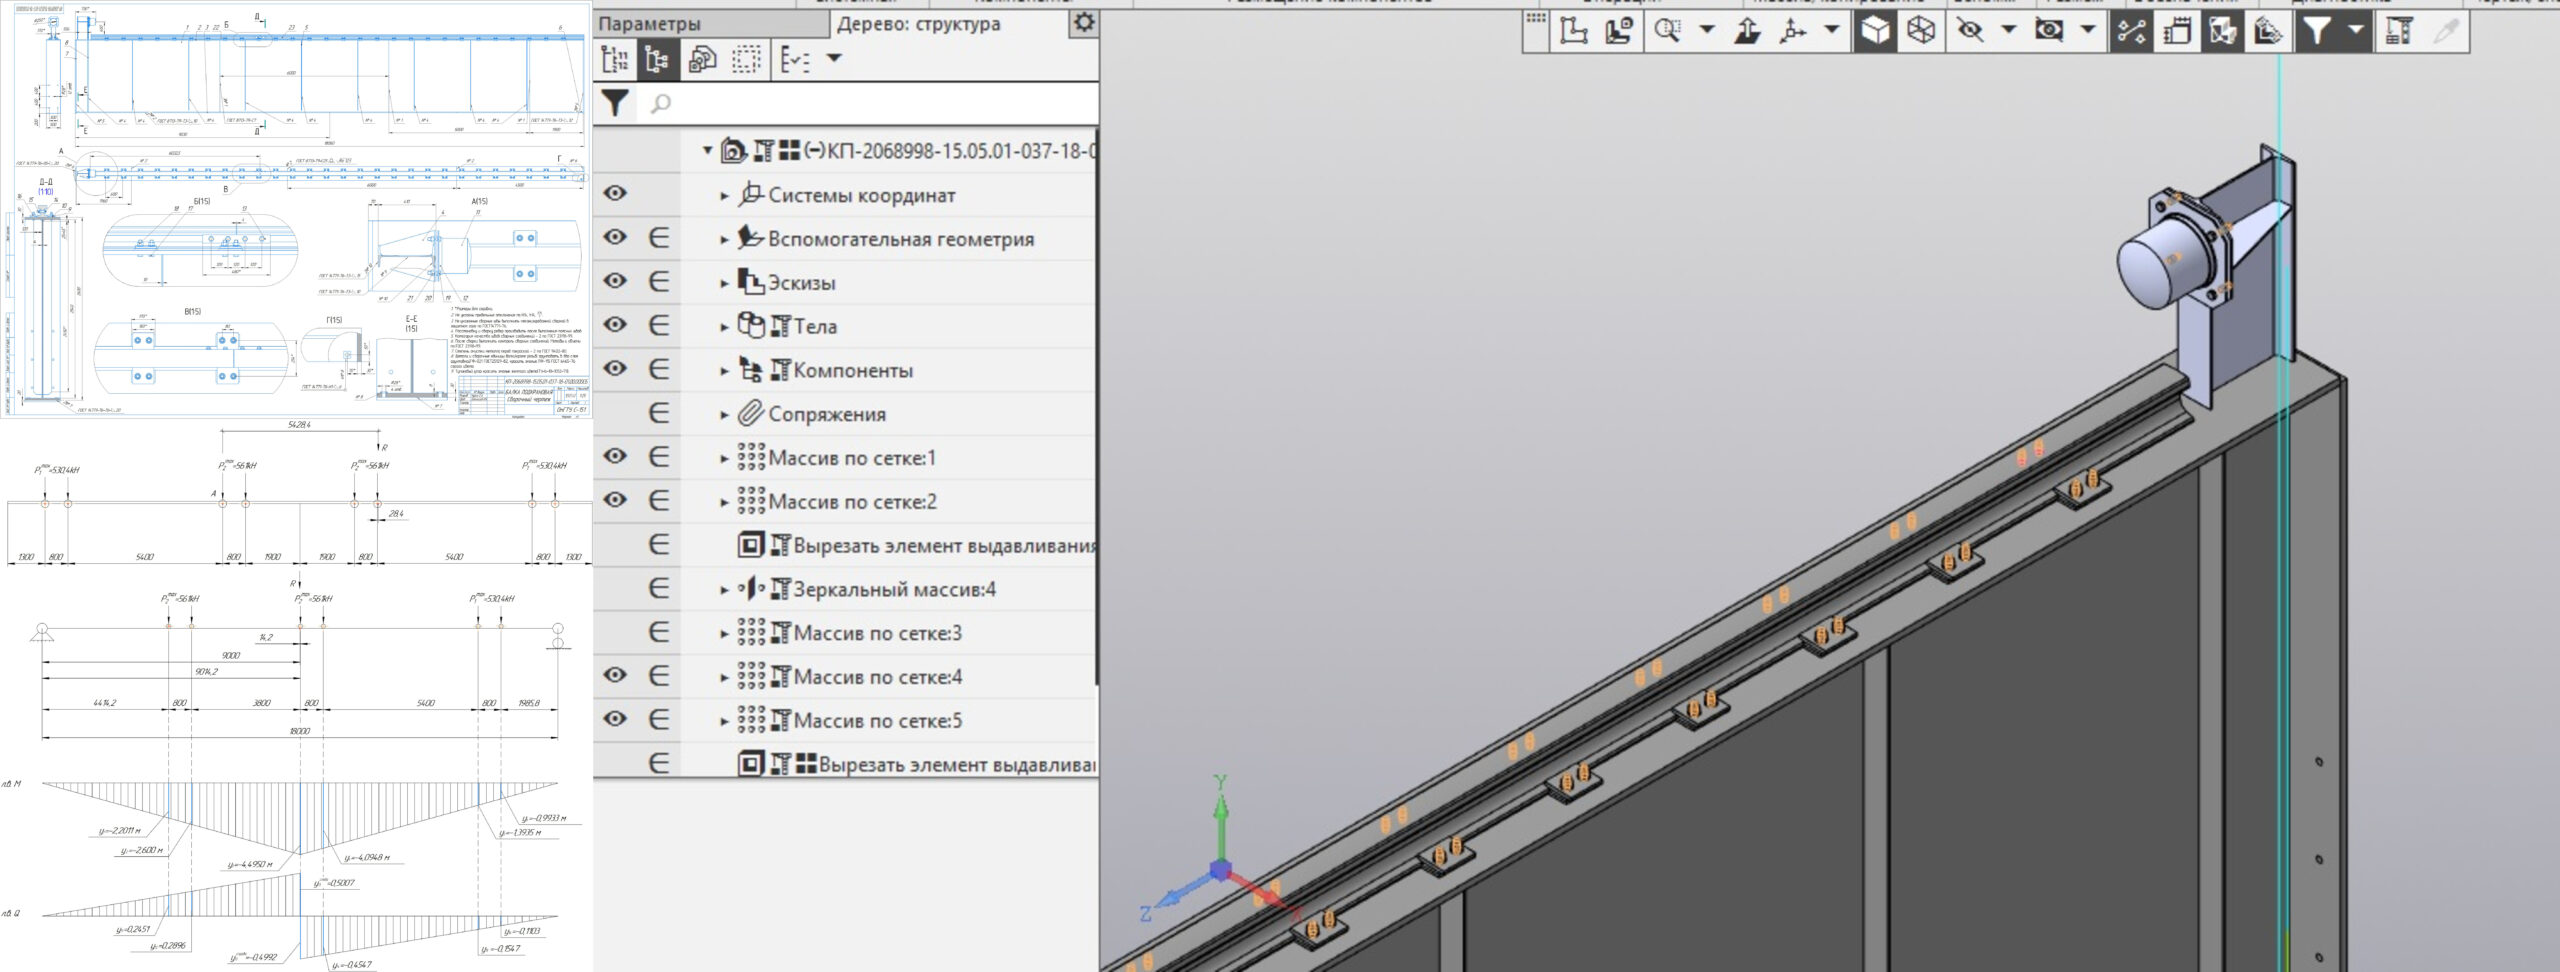Open the tree filter funnel icon

pyautogui.click(x=615, y=103)
